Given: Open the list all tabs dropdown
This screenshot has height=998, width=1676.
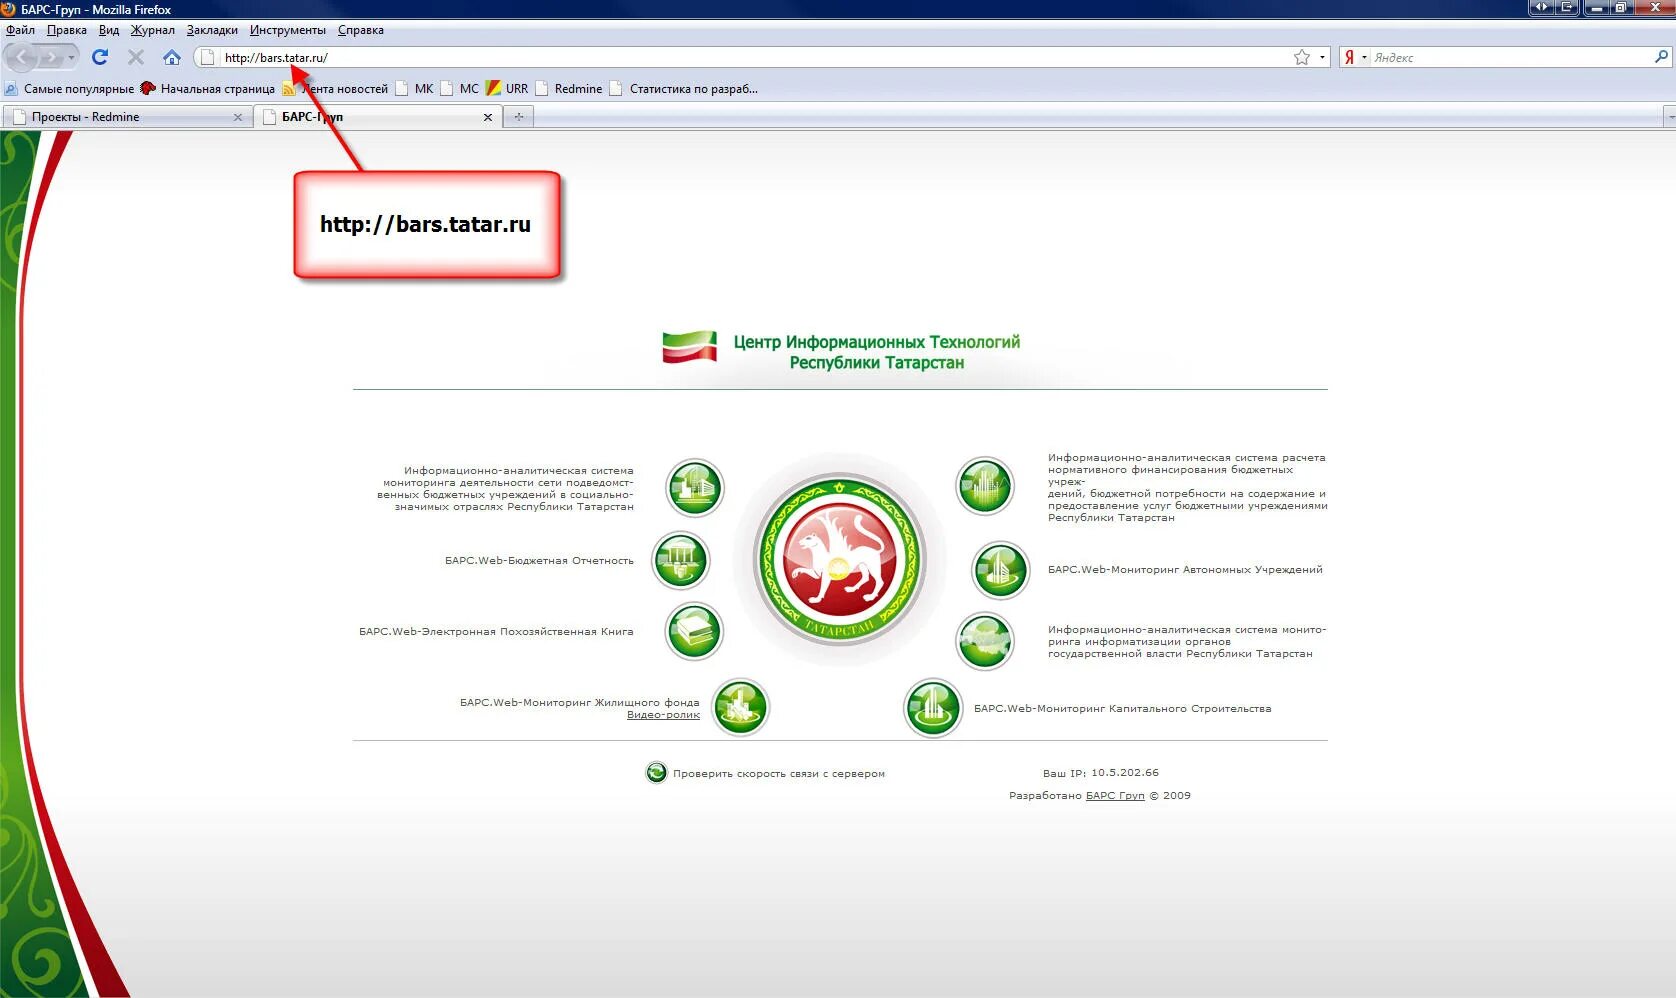Looking at the screenshot, I should 1669,117.
